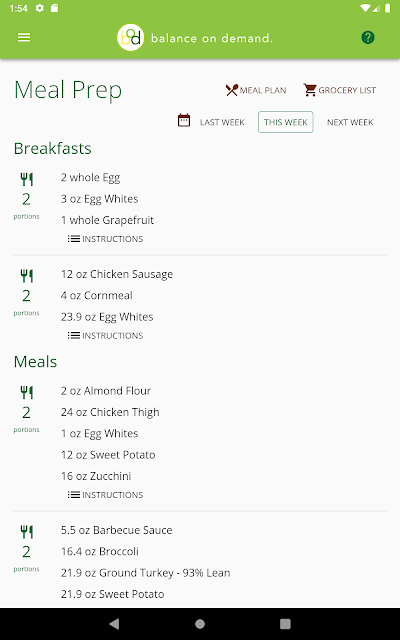Click the calendar date picker icon
This screenshot has width=400, height=640.
(184, 121)
